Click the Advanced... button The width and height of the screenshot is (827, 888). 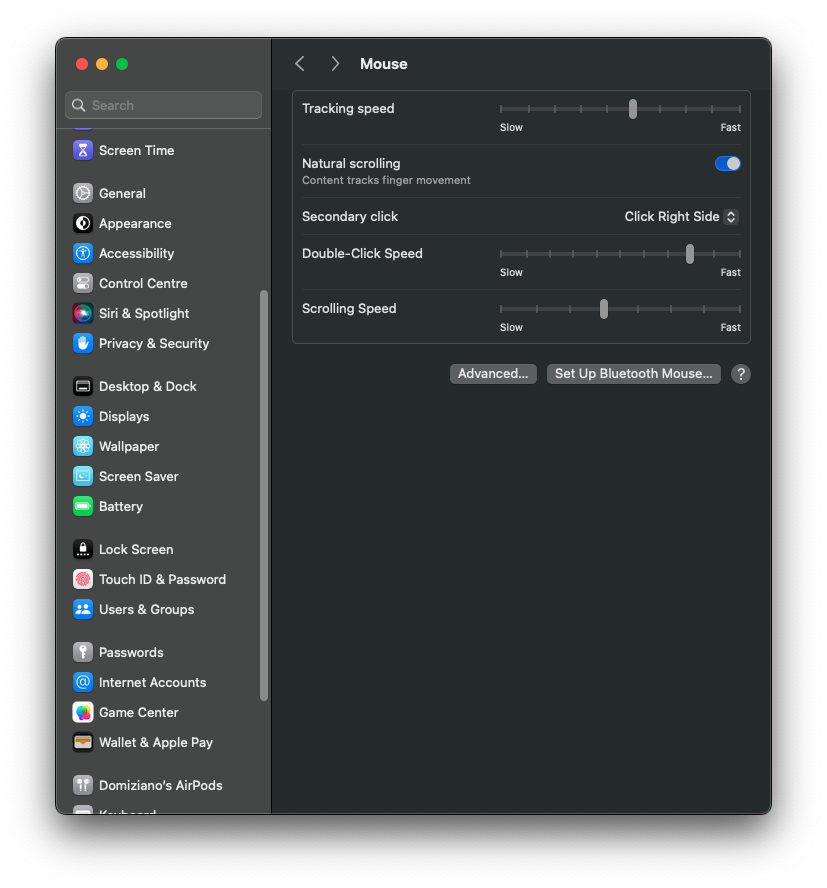tap(493, 374)
